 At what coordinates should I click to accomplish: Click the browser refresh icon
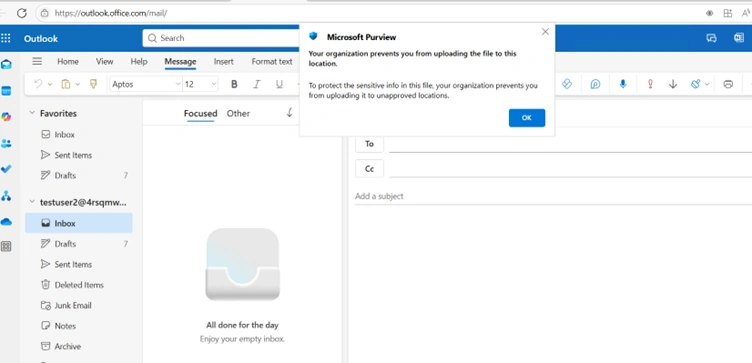(x=22, y=13)
